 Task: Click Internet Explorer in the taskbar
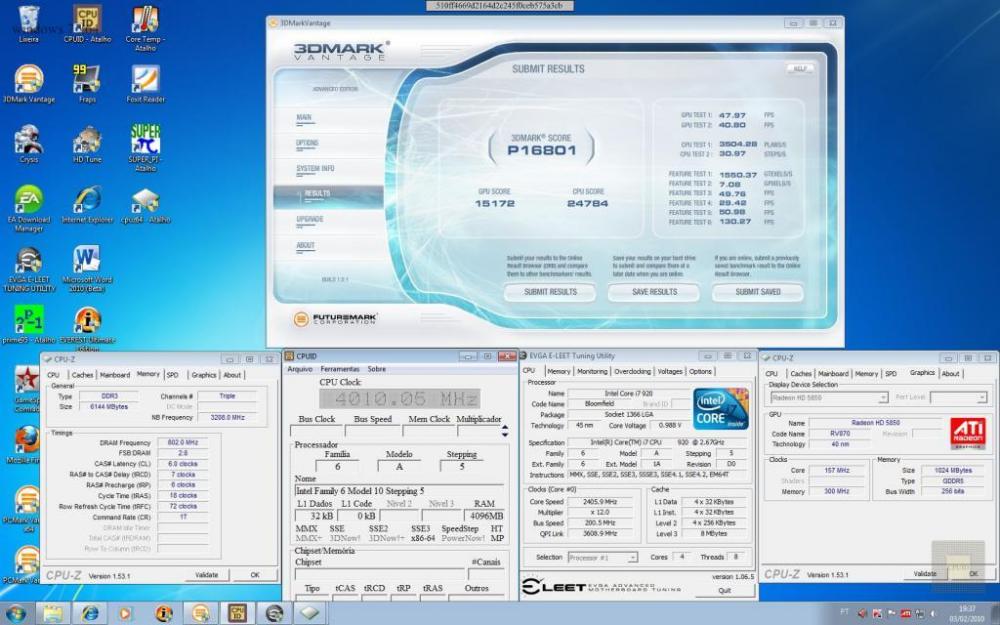[91, 612]
